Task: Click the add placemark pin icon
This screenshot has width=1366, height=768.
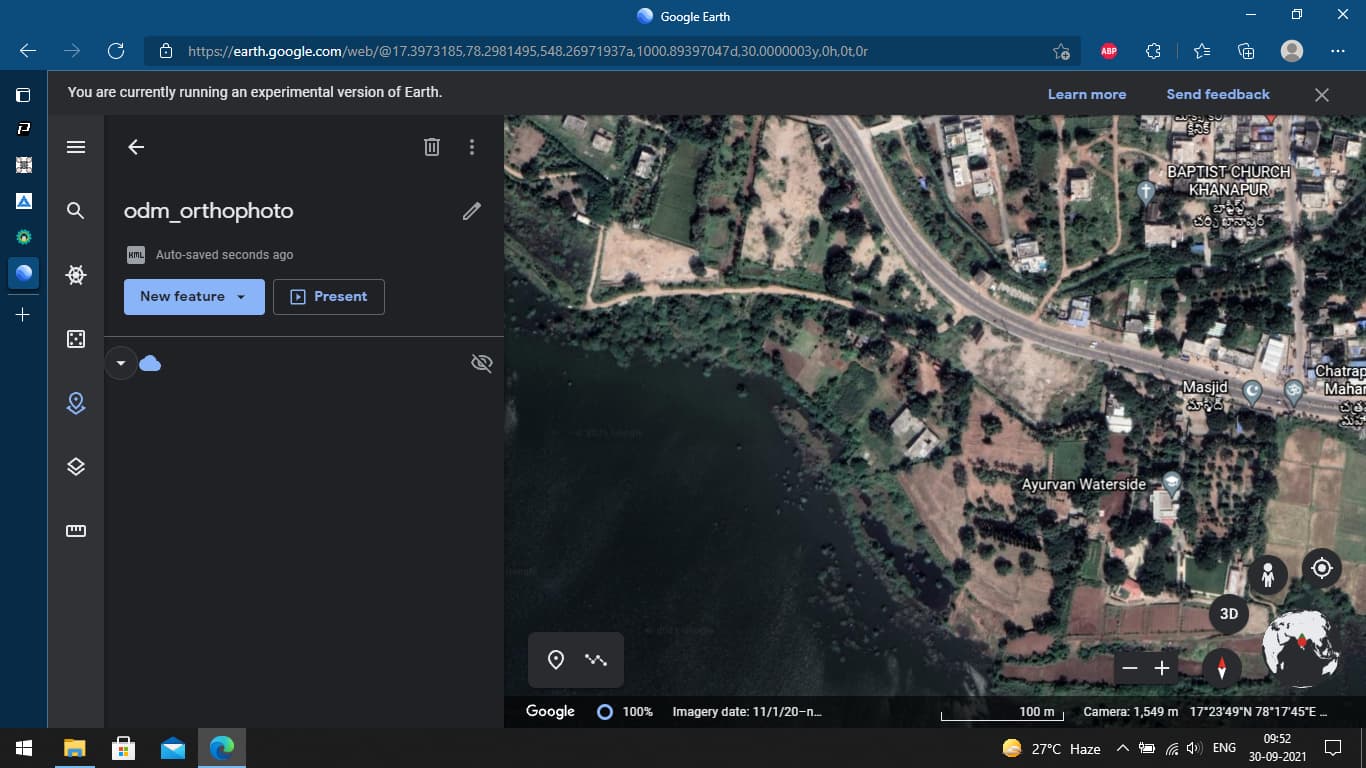Action: click(557, 659)
